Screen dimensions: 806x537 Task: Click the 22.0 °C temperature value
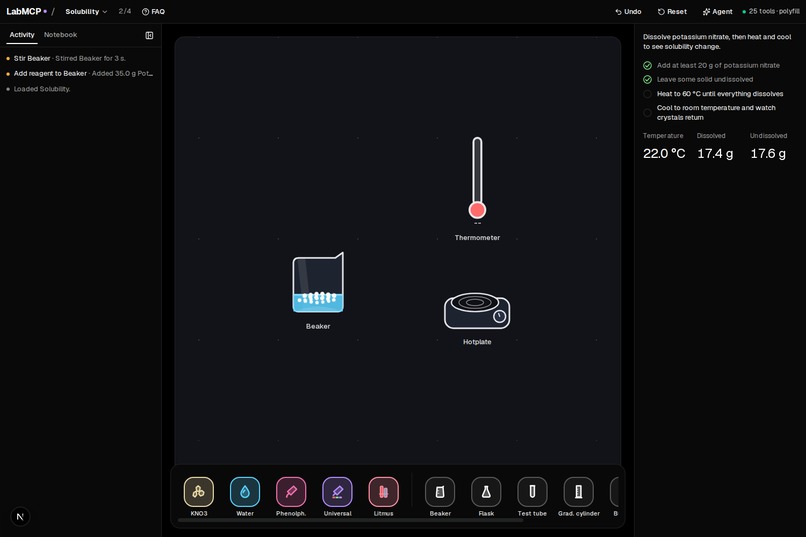coord(664,153)
